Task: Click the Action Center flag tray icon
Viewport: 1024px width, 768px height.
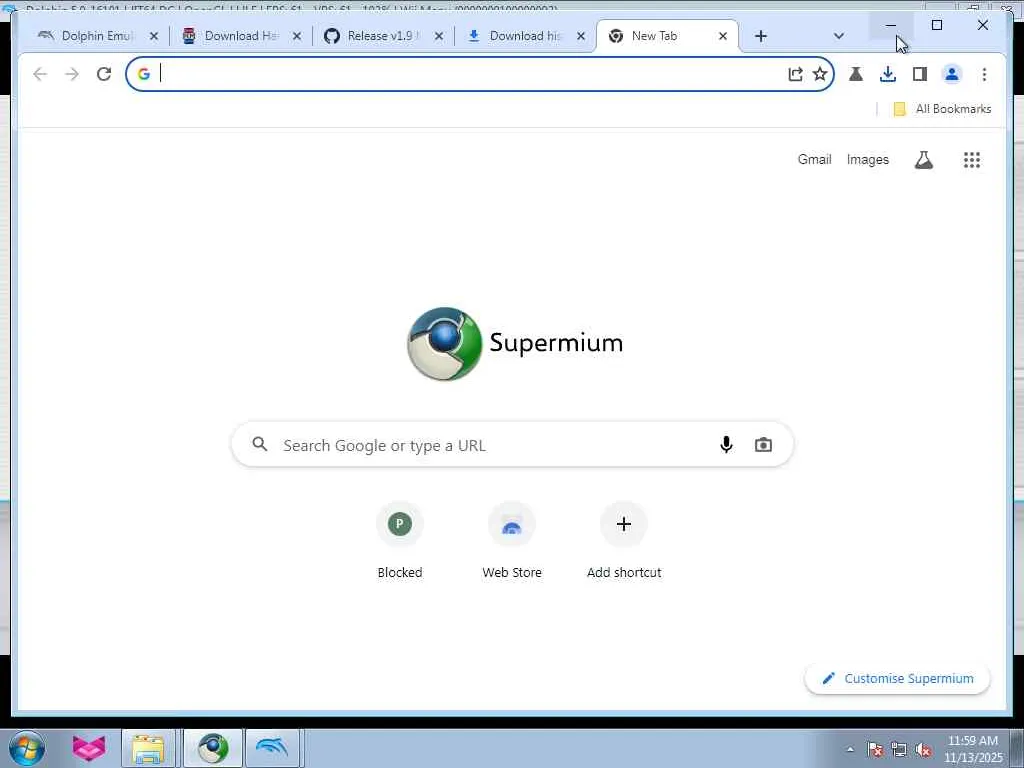Action: tap(876, 750)
